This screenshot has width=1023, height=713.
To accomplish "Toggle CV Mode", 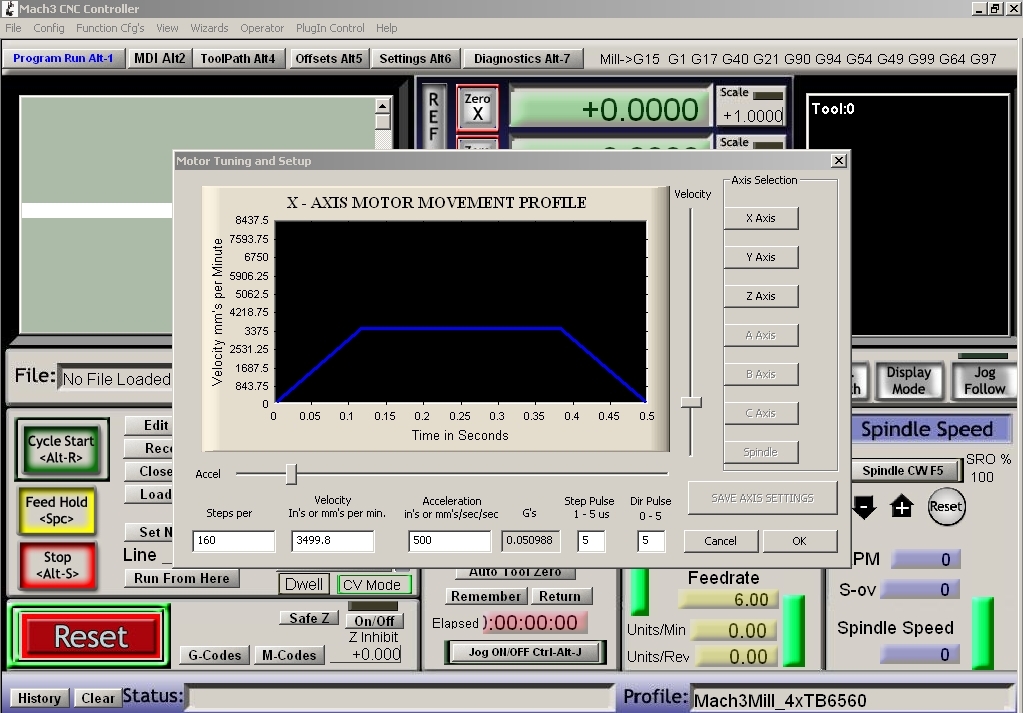I will pyautogui.click(x=372, y=585).
